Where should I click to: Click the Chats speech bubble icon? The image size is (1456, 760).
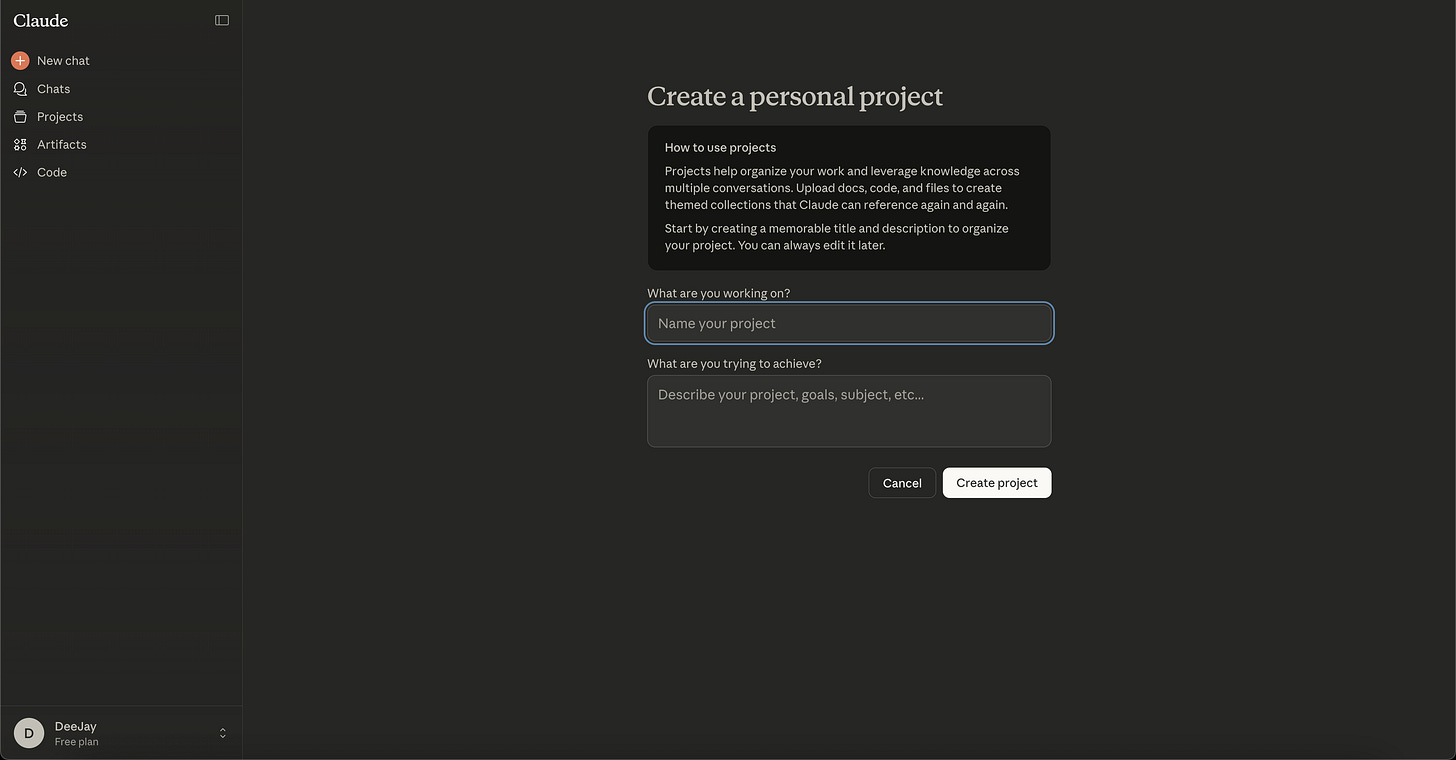[20, 89]
